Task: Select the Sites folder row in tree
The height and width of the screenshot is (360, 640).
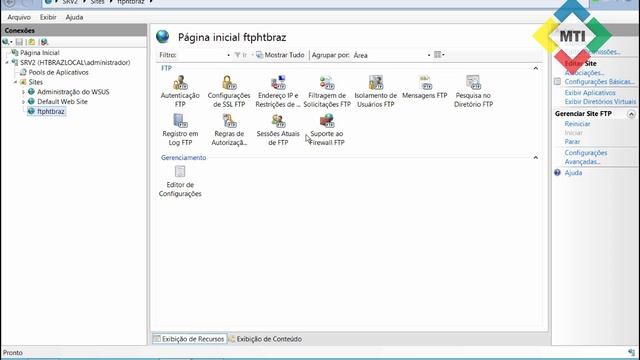Action: pyautogui.click(x=36, y=82)
